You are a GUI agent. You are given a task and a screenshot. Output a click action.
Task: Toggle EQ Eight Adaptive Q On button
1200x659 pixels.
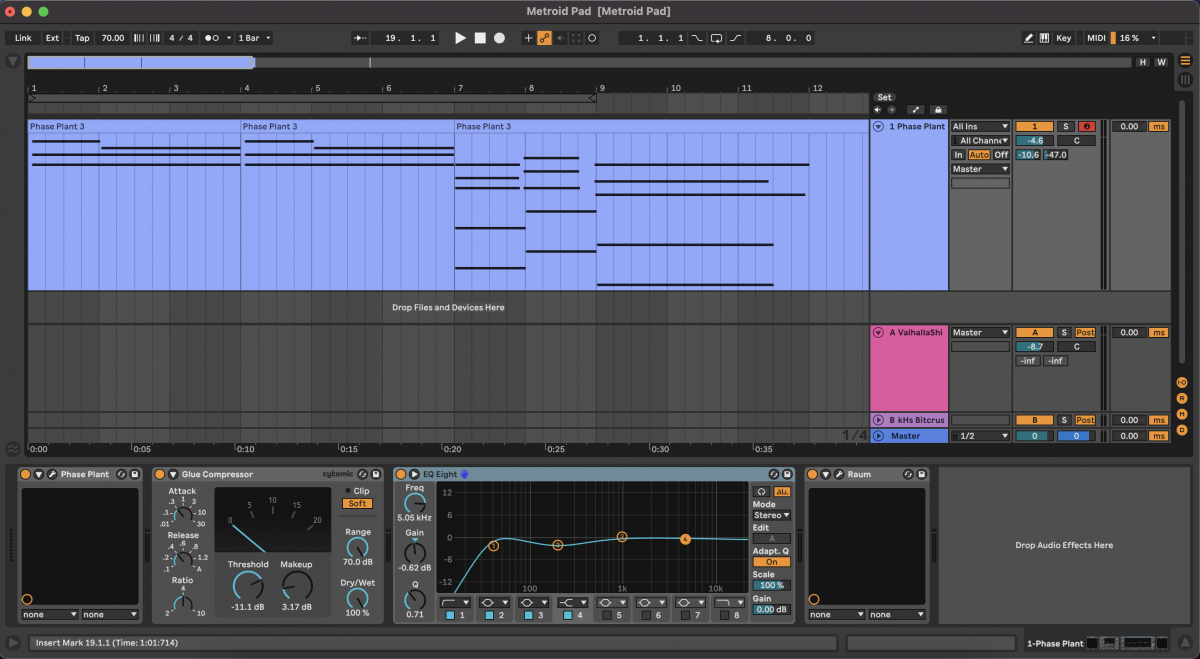tap(771, 562)
